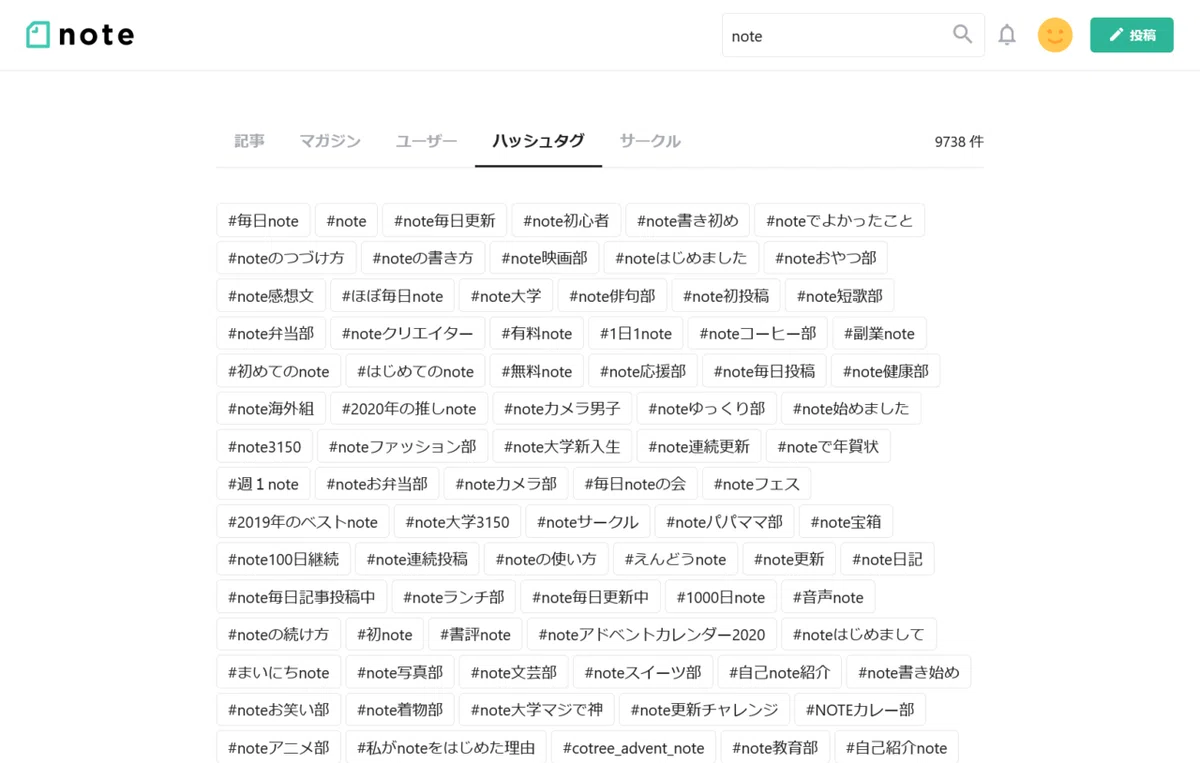This screenshot has width=1200, height=763.
Task: Click the #note書き初め tag
Action: pyautogui.click(x=688, y=221)
